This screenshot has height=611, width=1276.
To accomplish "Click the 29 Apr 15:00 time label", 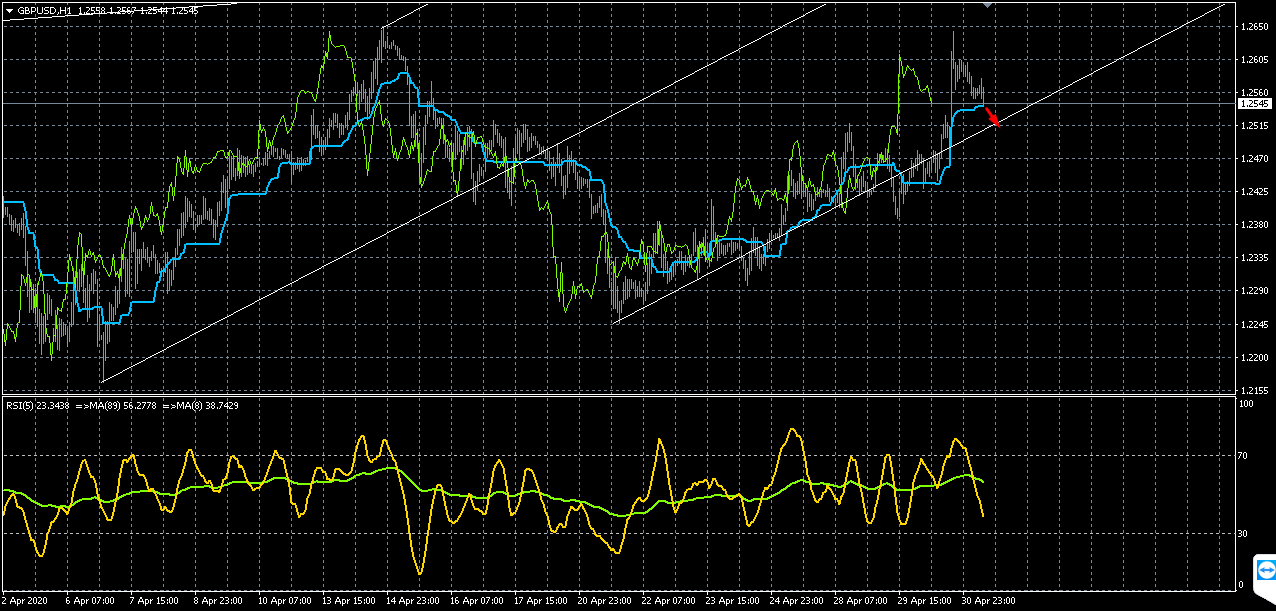I will coord(923,602).
